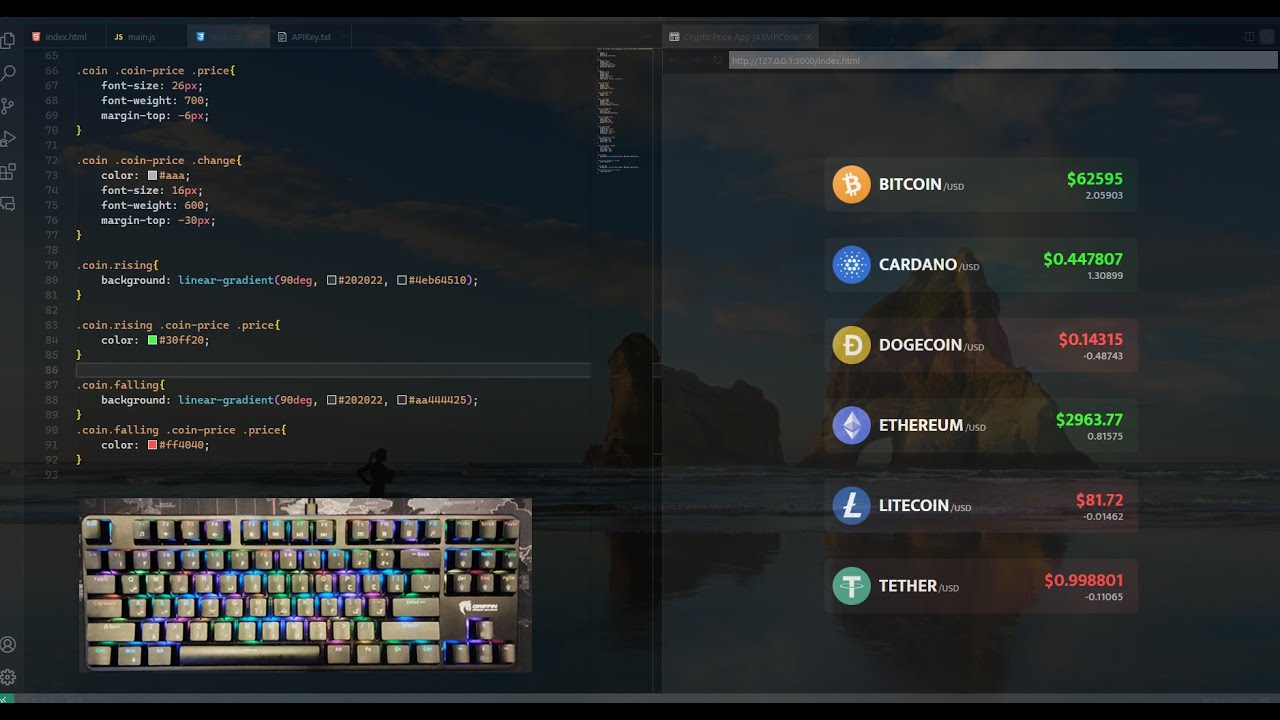Screen dimensions: 1280x720
Task: Open Run and Debug view
Action: [x=8, y=138]
